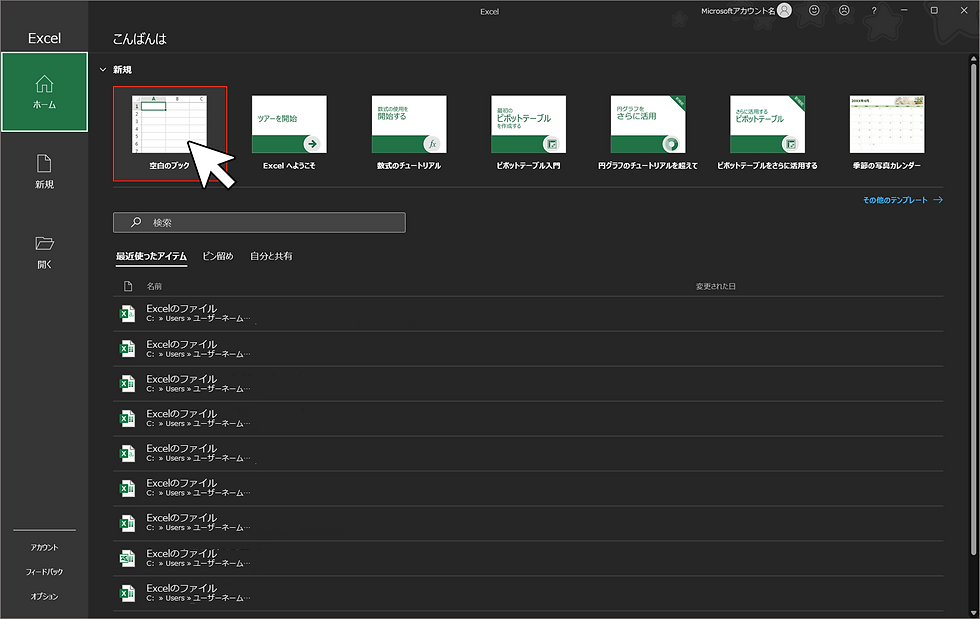Send negative feedback with frown face icon
Viewport: 980px width, 619px height.
pyautogui.click(x=844, y=11)
